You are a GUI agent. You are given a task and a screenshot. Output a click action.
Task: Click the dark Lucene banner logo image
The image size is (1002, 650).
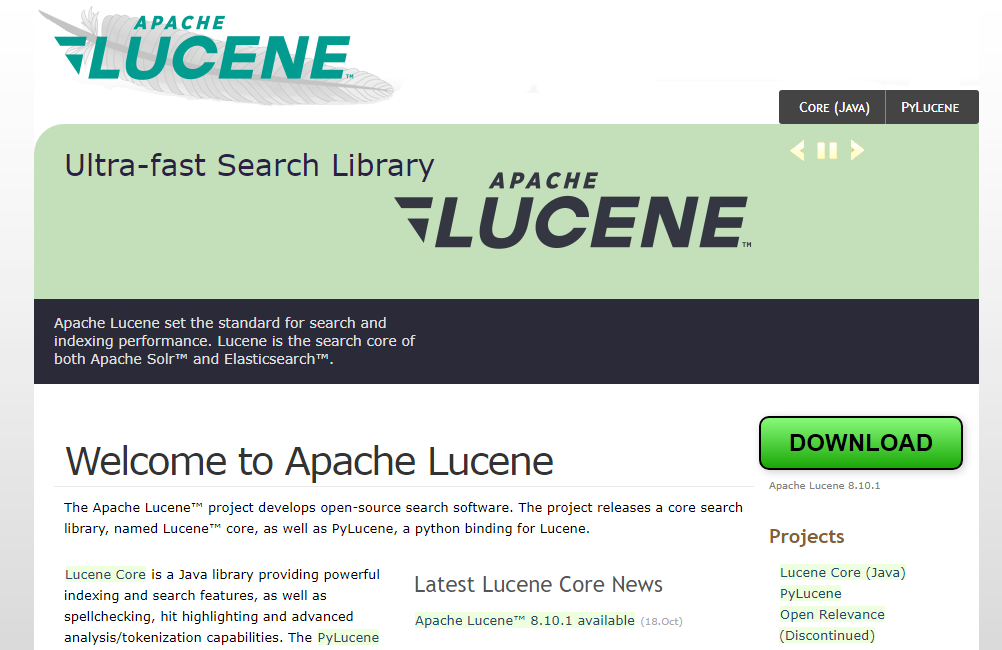(x=573, y=210)
